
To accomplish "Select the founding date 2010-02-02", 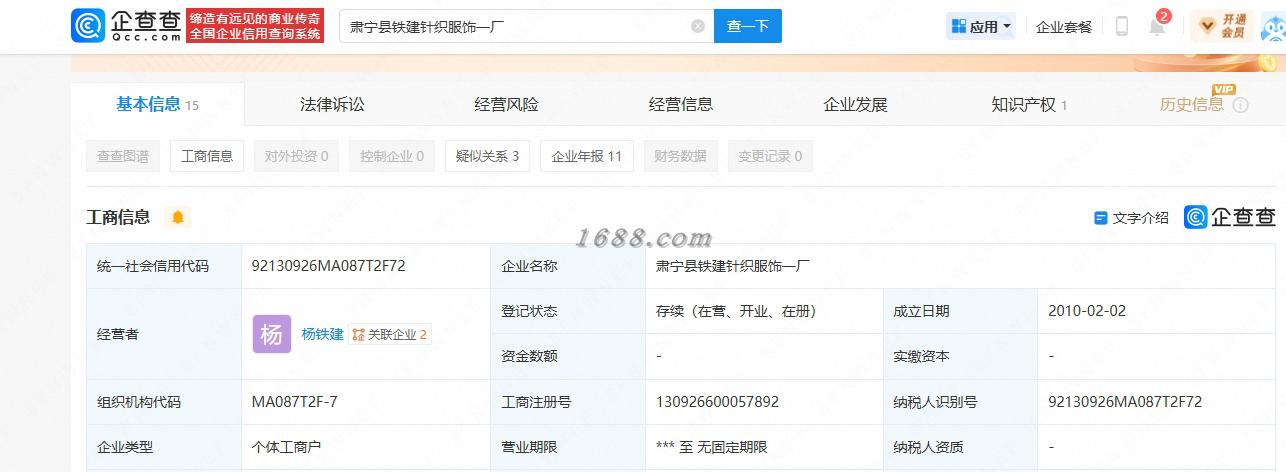I will (x=1087, y=311).
